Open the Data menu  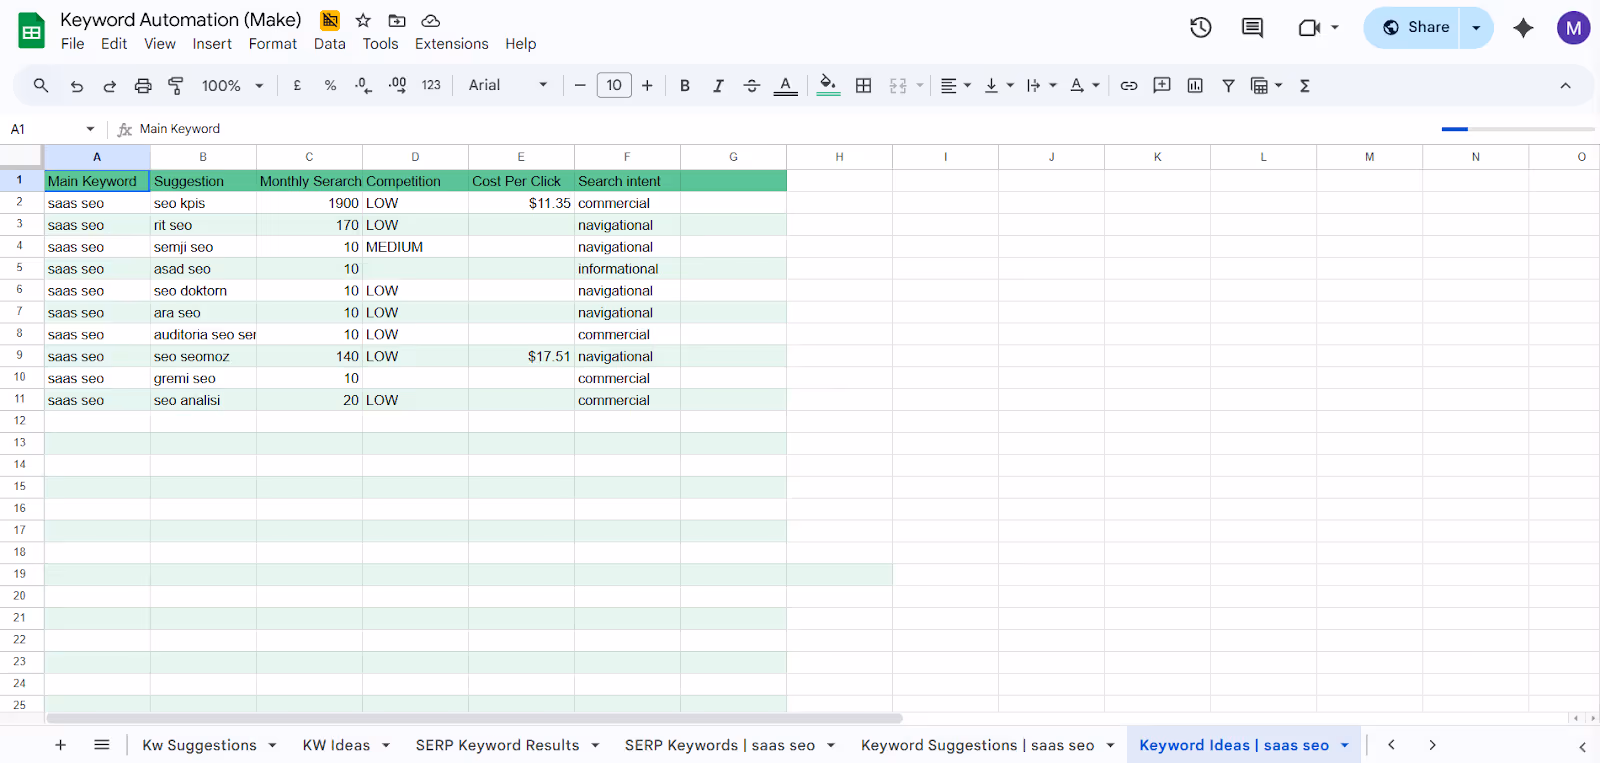pyautogui.click(x=329, y=44)
